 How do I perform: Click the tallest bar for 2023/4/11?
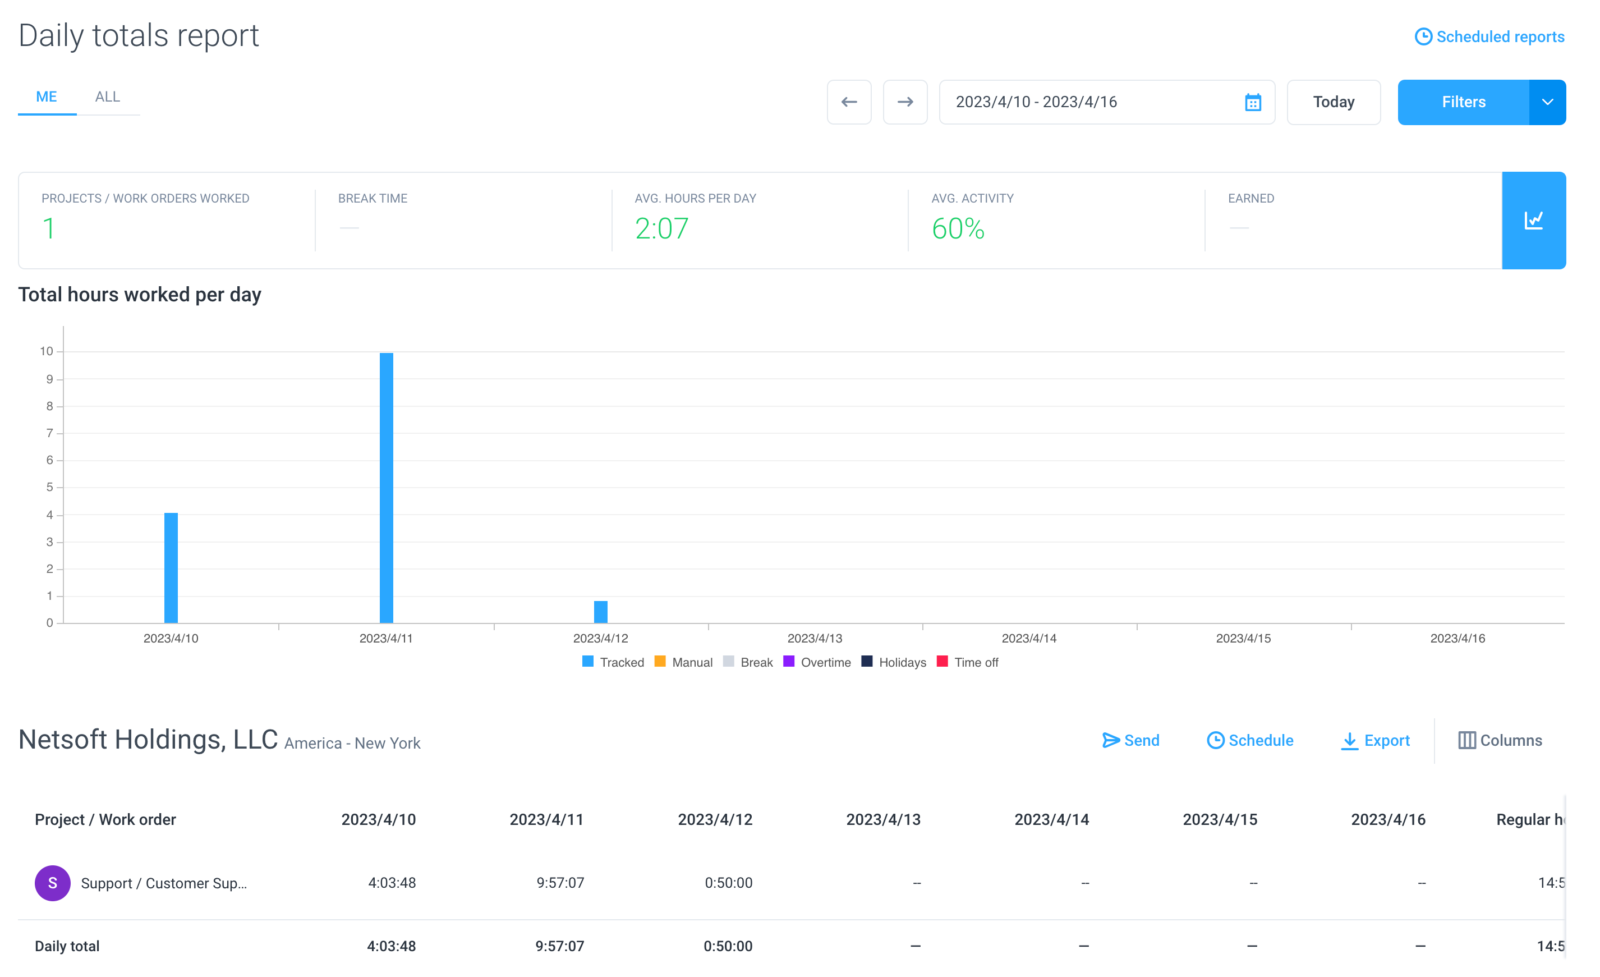coord(386,488)
